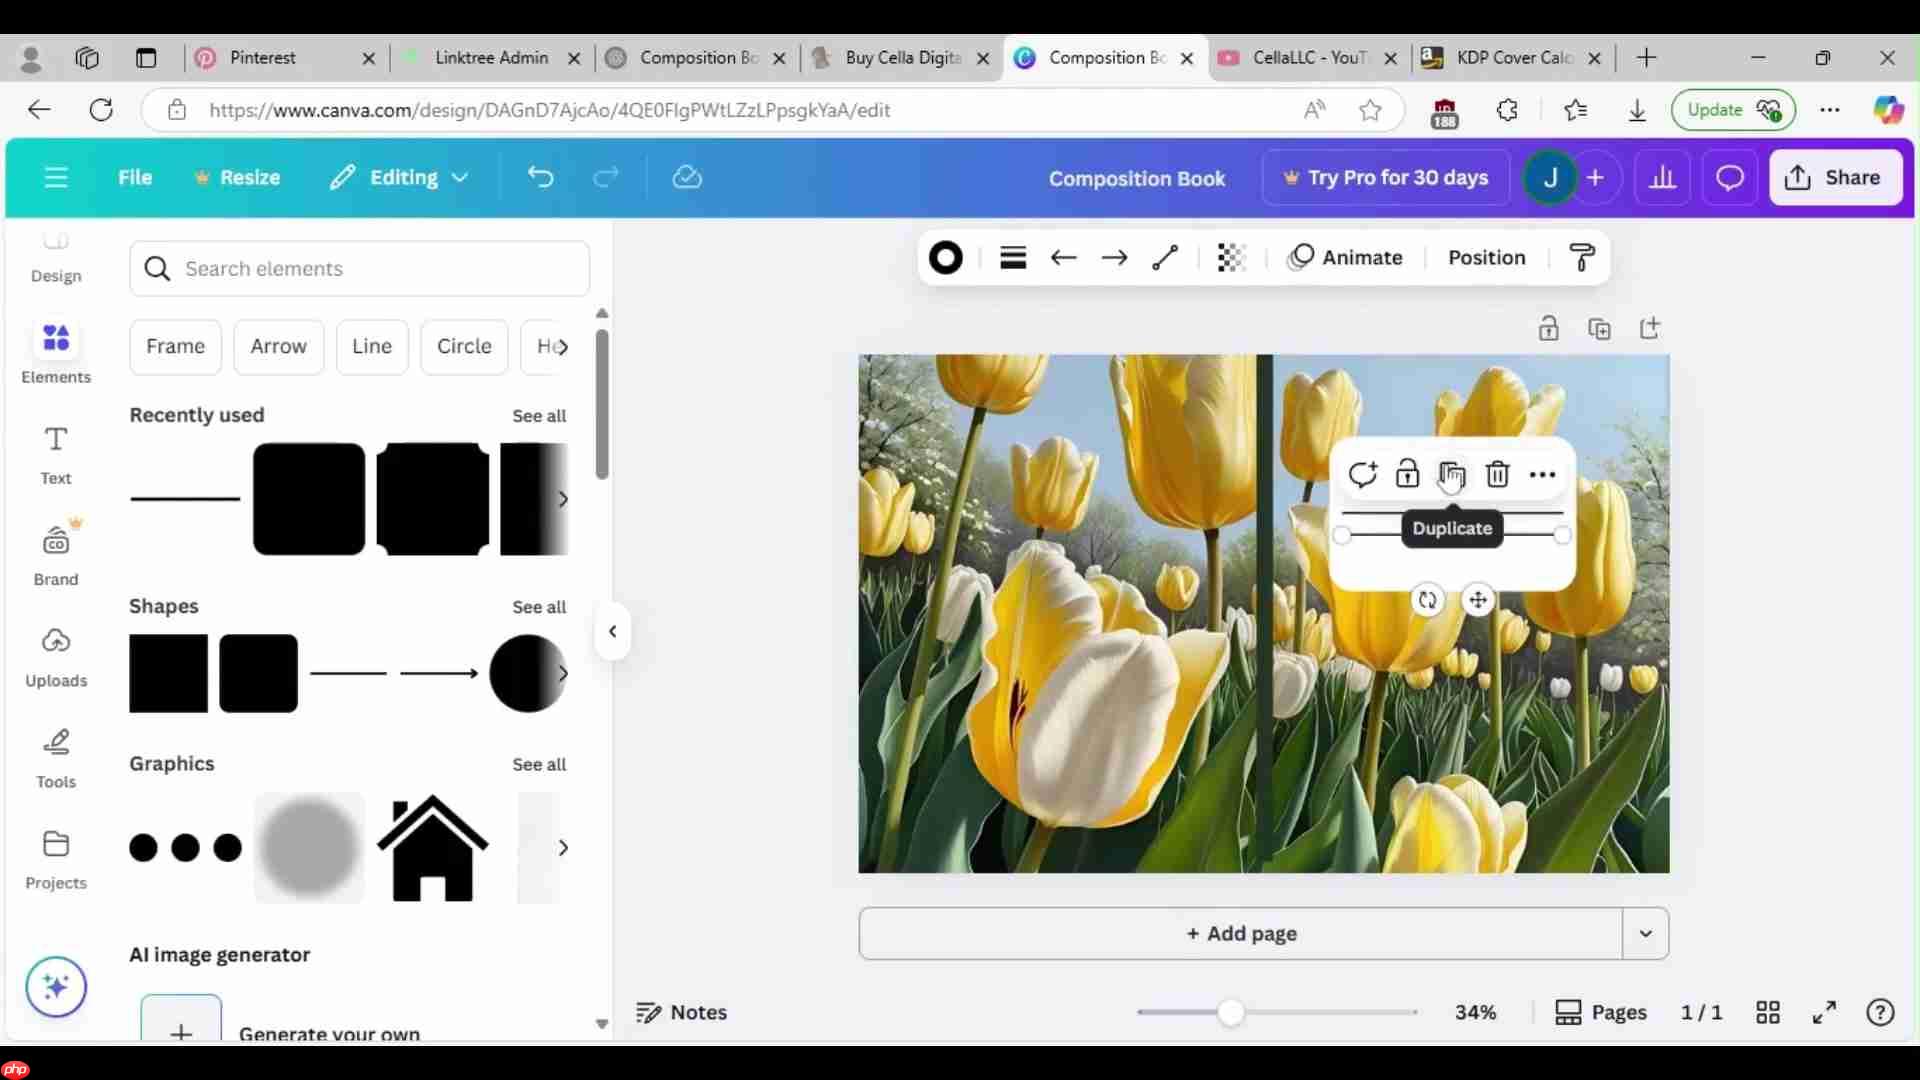Open the Canva magic assistant sparkle button

56,987
